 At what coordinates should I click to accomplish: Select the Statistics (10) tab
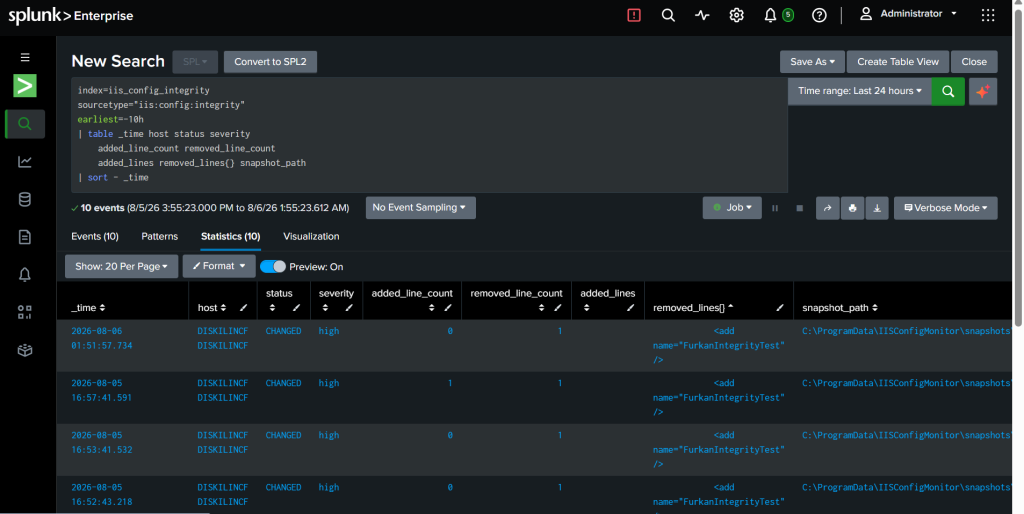click(231, 236)
